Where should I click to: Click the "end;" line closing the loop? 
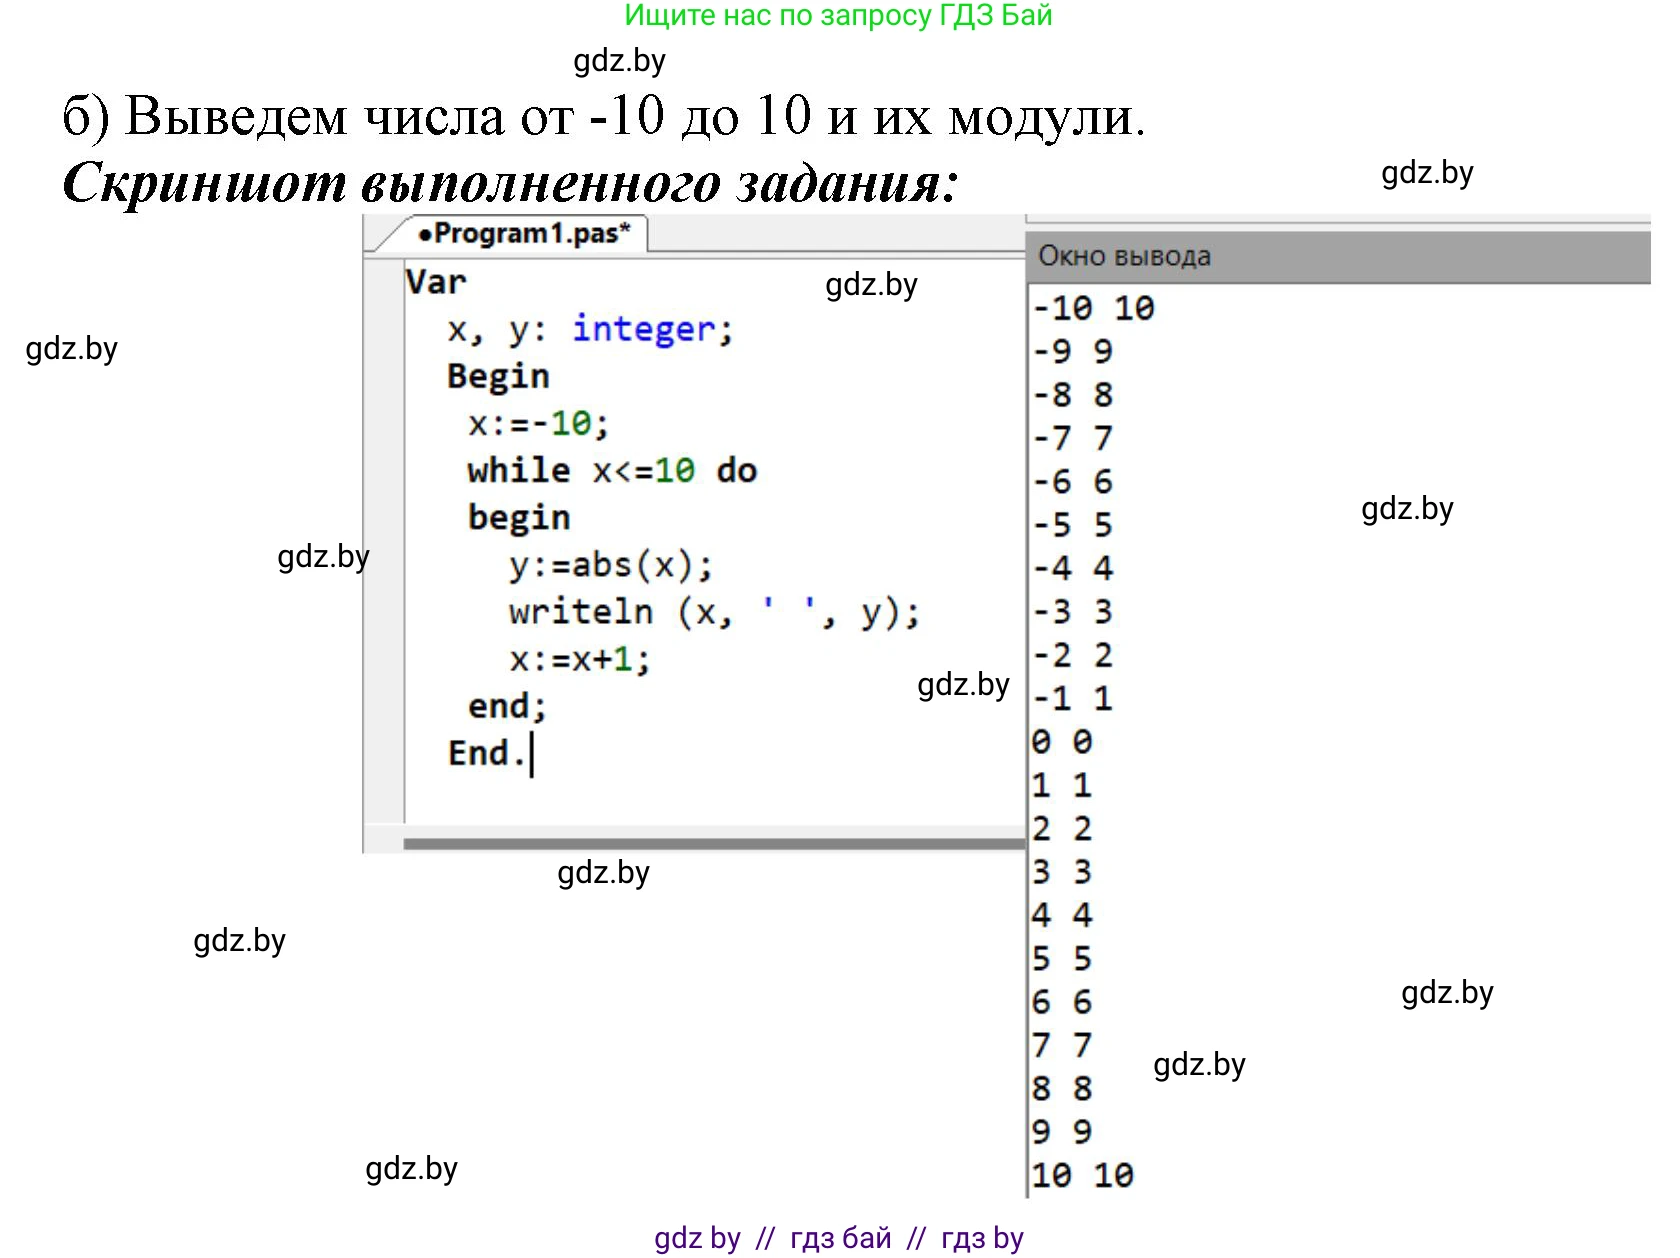(x=507, y=706)
